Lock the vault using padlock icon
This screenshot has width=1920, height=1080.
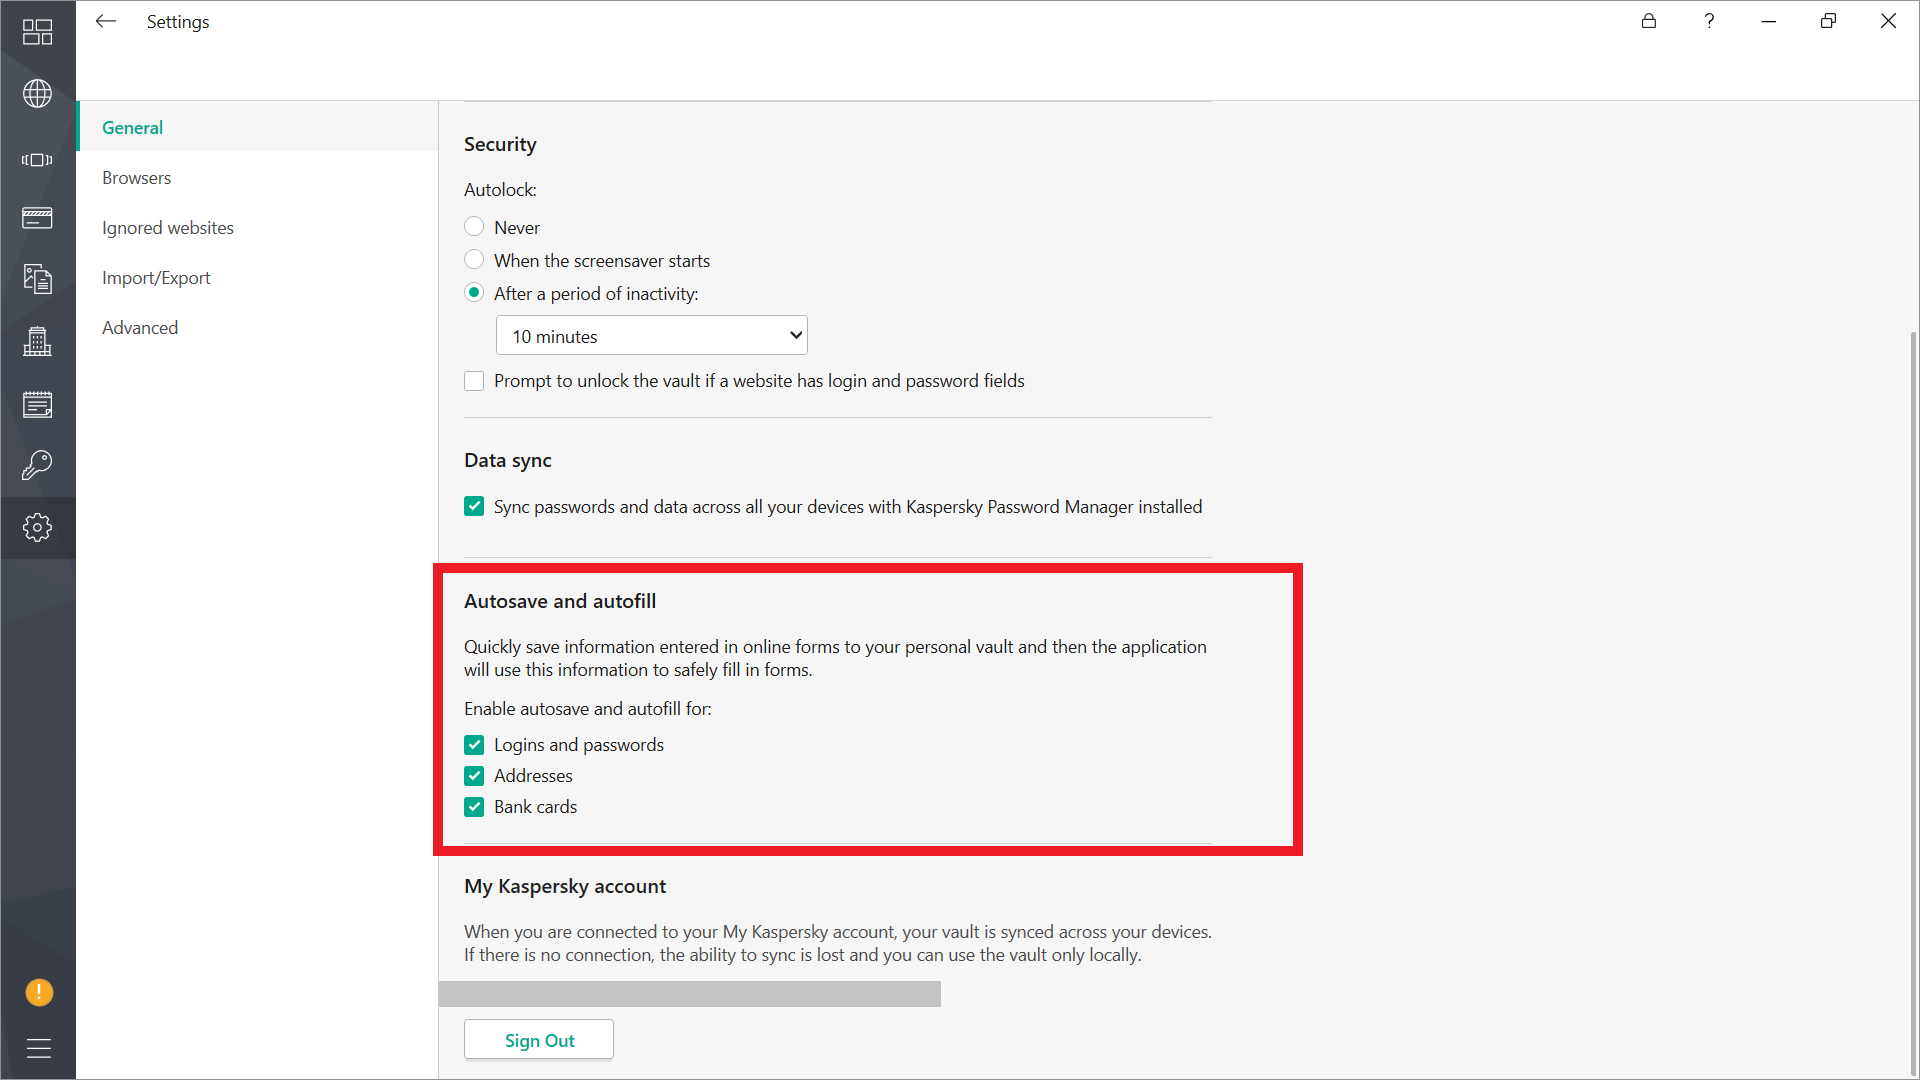point(1649,21)
